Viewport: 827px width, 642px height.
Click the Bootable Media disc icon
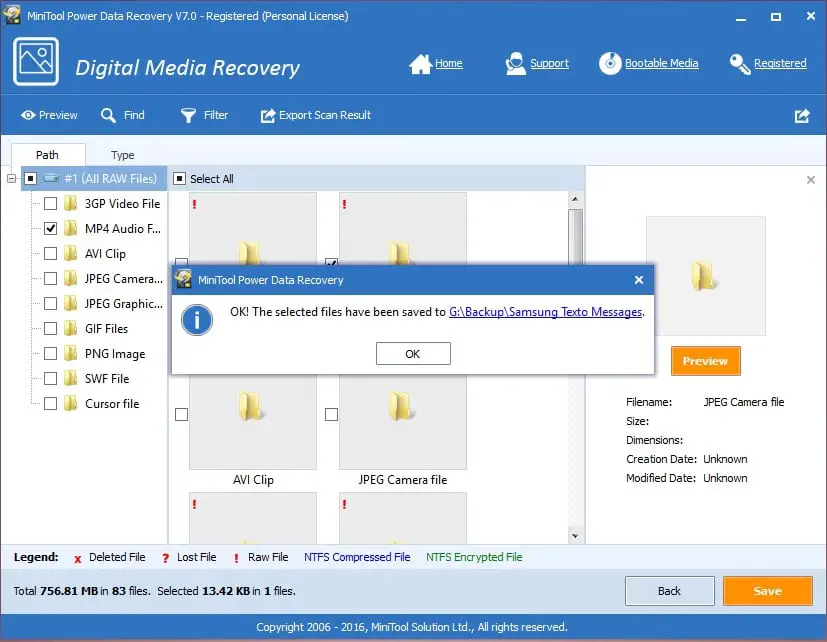[610, 63]
